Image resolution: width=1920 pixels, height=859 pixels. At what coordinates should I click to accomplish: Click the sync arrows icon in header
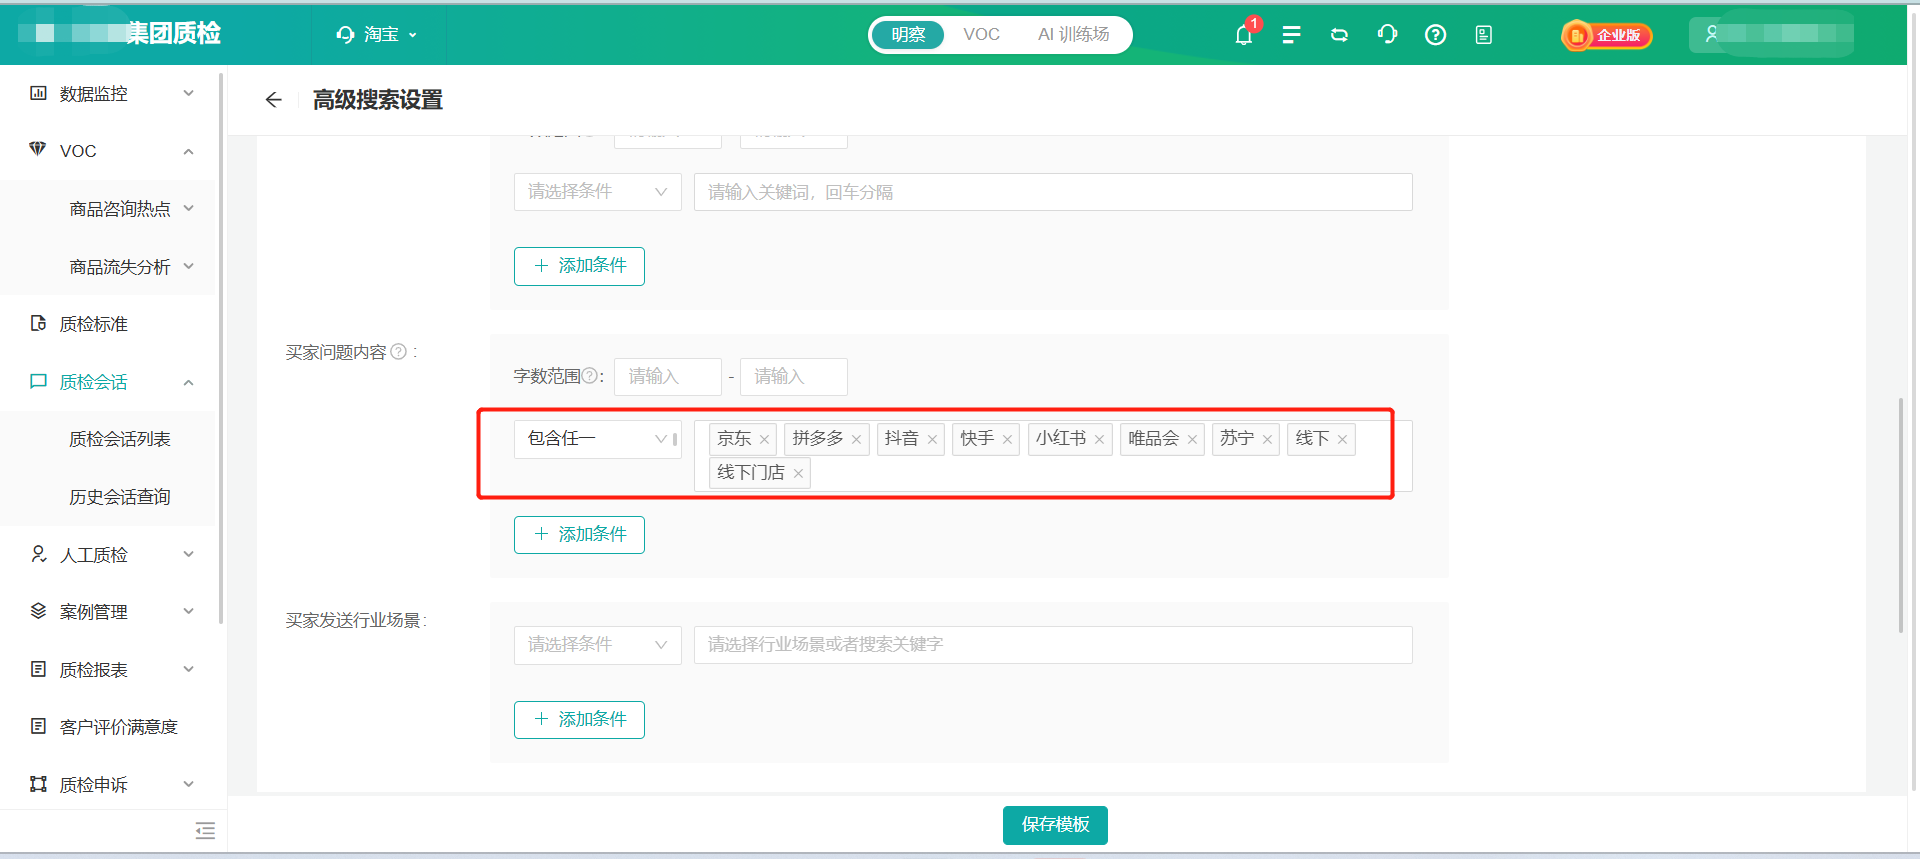[x=1339, y=35]
